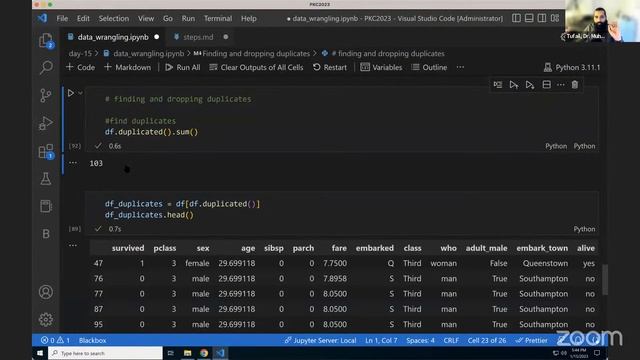Click Finding and dropping duplicates markdown breadcrumb
Viewport: 640px width, 360px height.
(251, 53)
